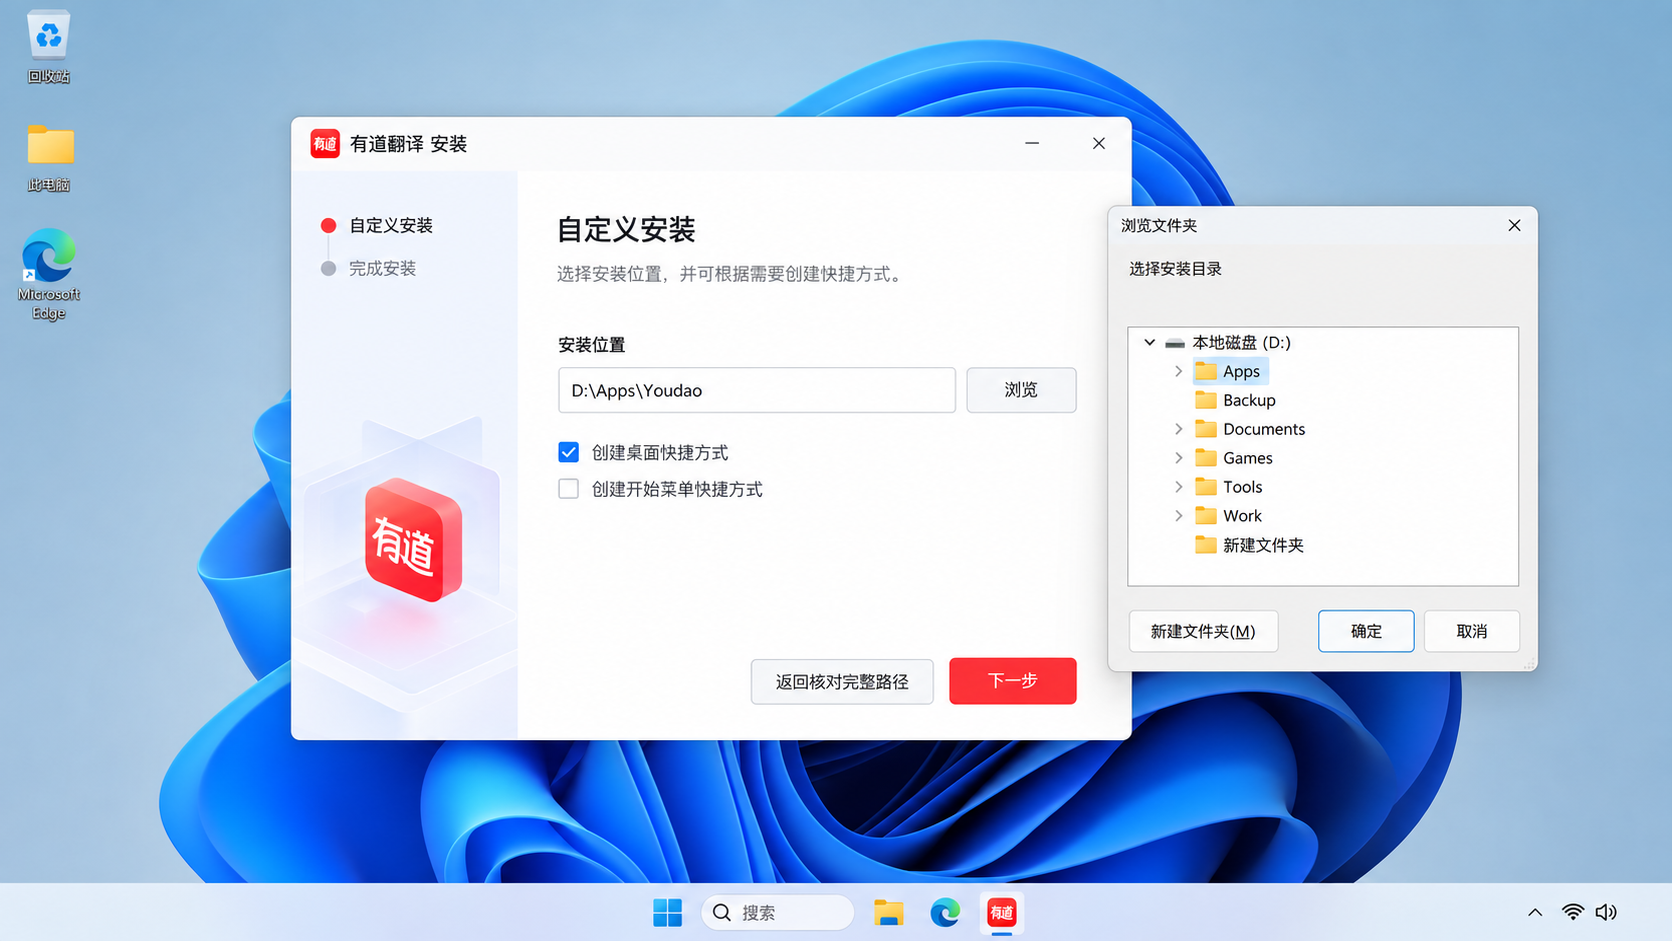The height and width of the screenshot is (941, 1672).
Task: Open the Recycle Bin desktop icon
Action: pyautogui.click(x=48, y=47)
